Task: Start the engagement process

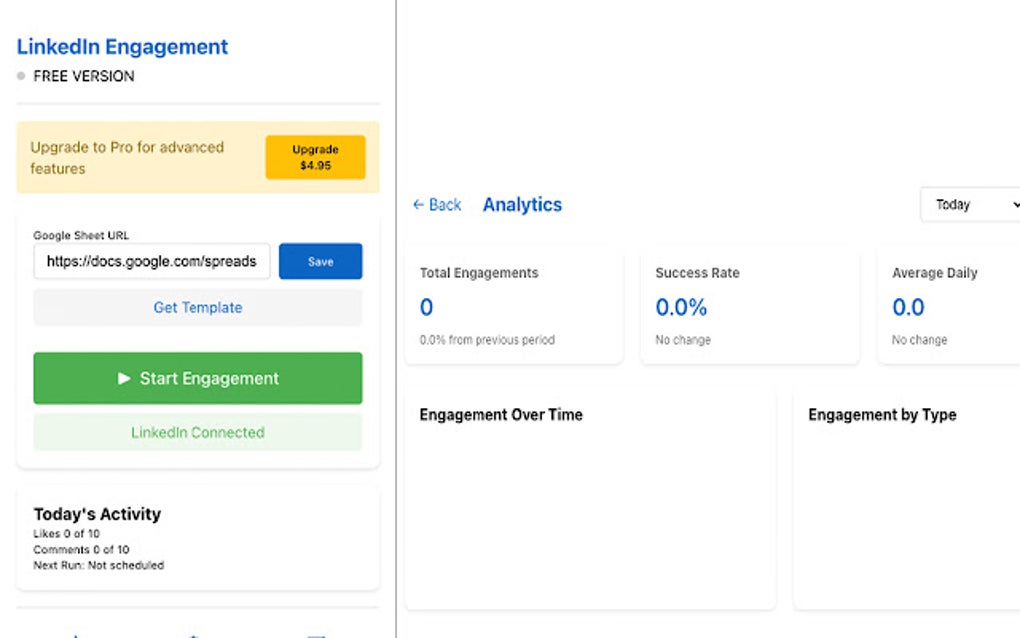Action: [197, 378]
